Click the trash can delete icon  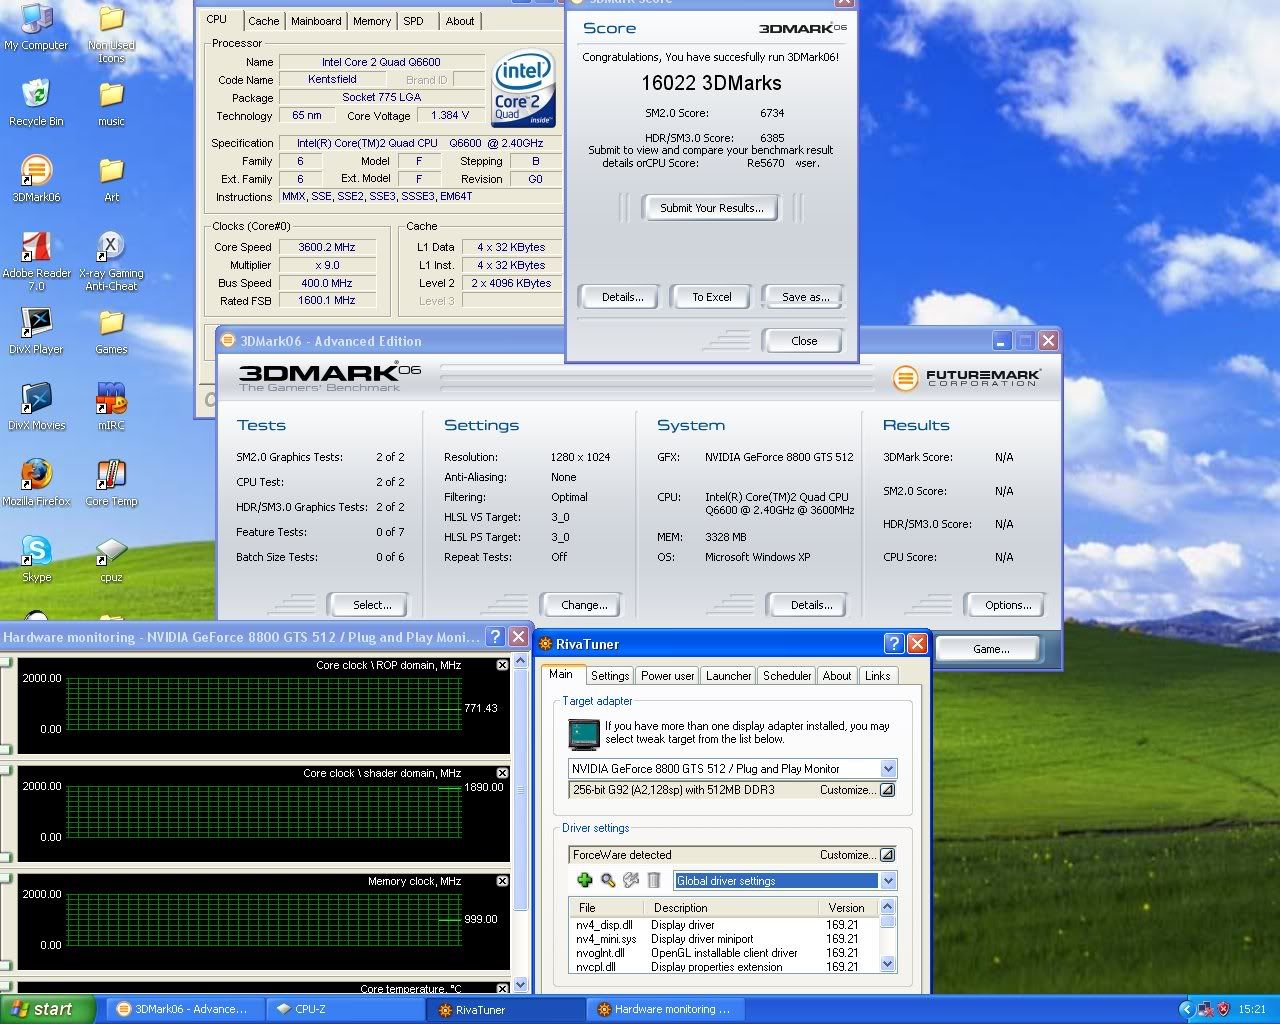tap(654, 880)
